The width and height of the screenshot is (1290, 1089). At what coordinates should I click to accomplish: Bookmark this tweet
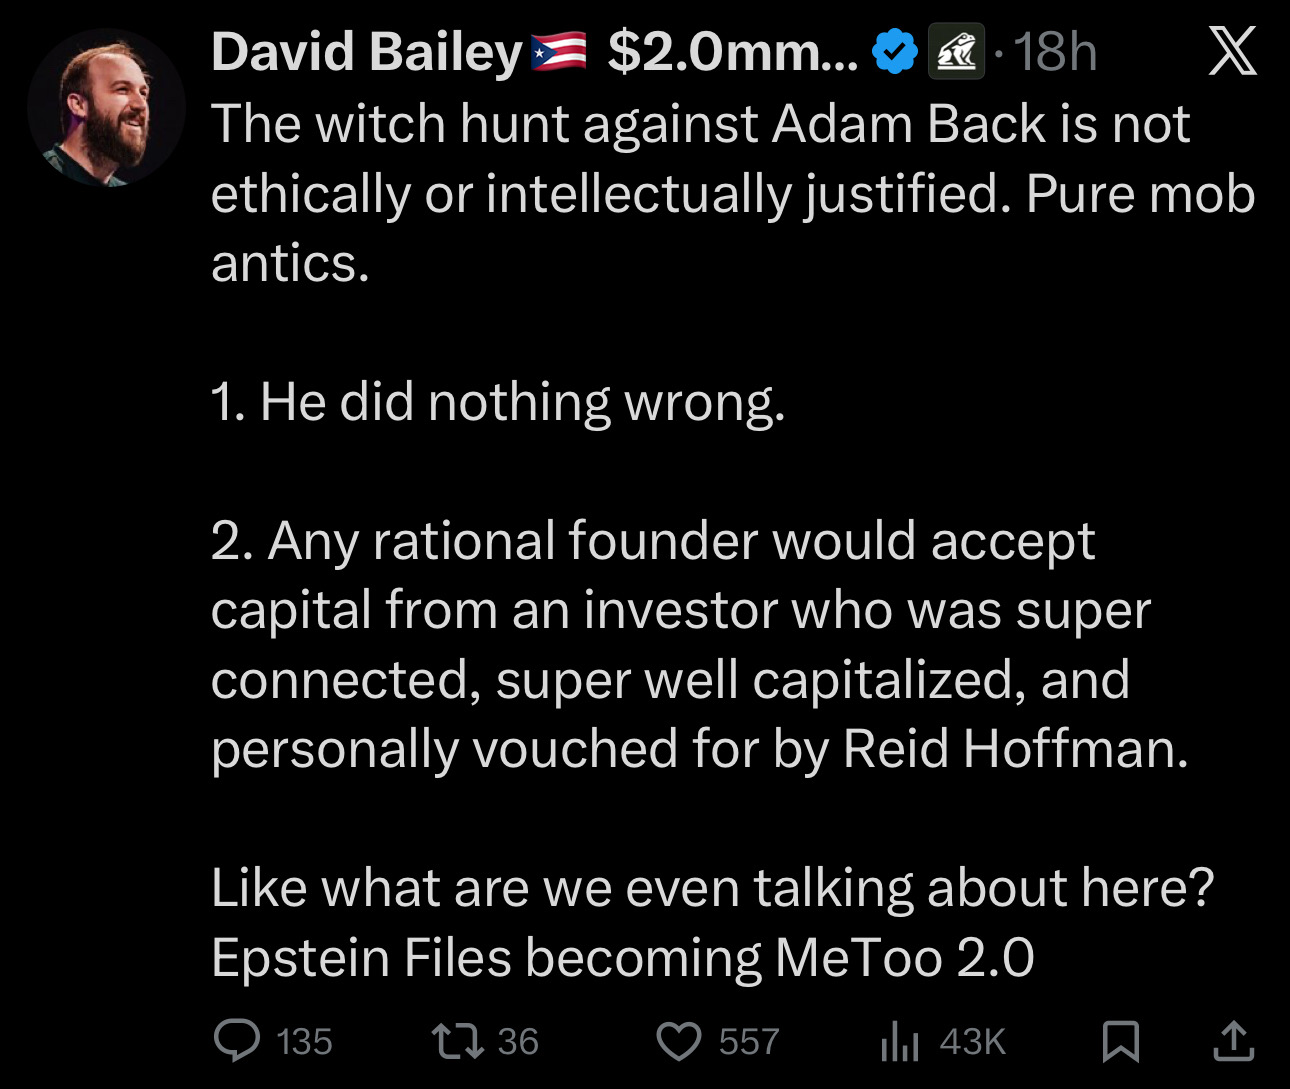point(1120,1041)
